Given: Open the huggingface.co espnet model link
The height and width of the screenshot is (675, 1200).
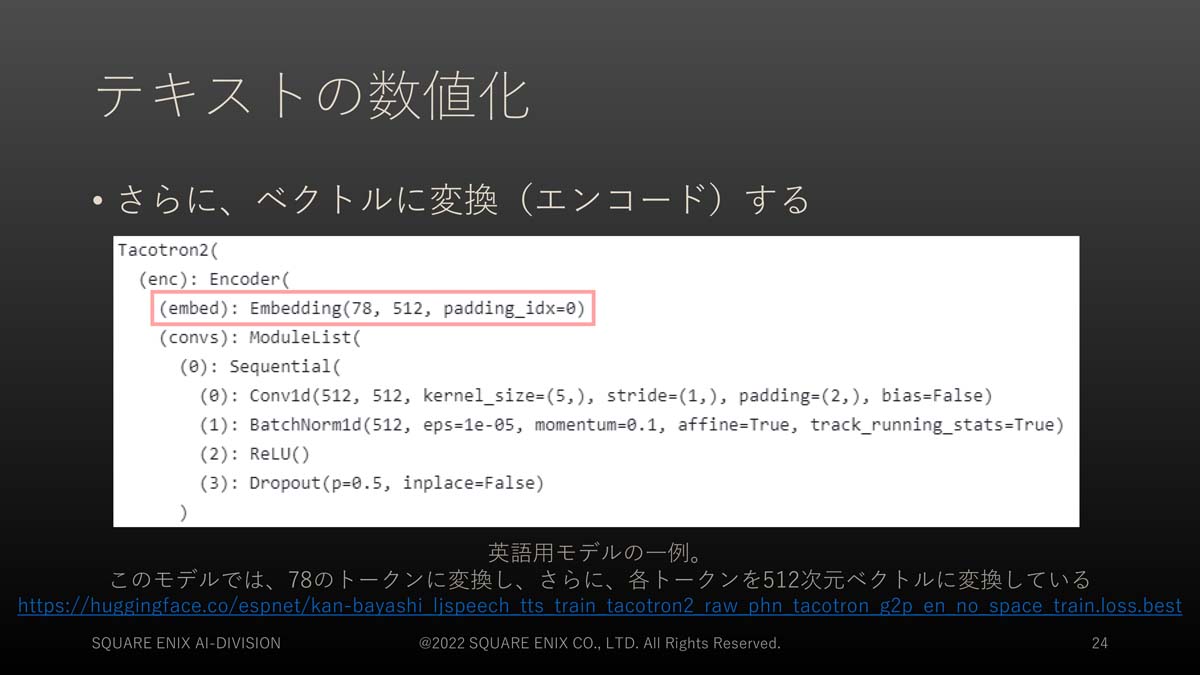Looking at the screenshot, I should (x=600, y=606).
